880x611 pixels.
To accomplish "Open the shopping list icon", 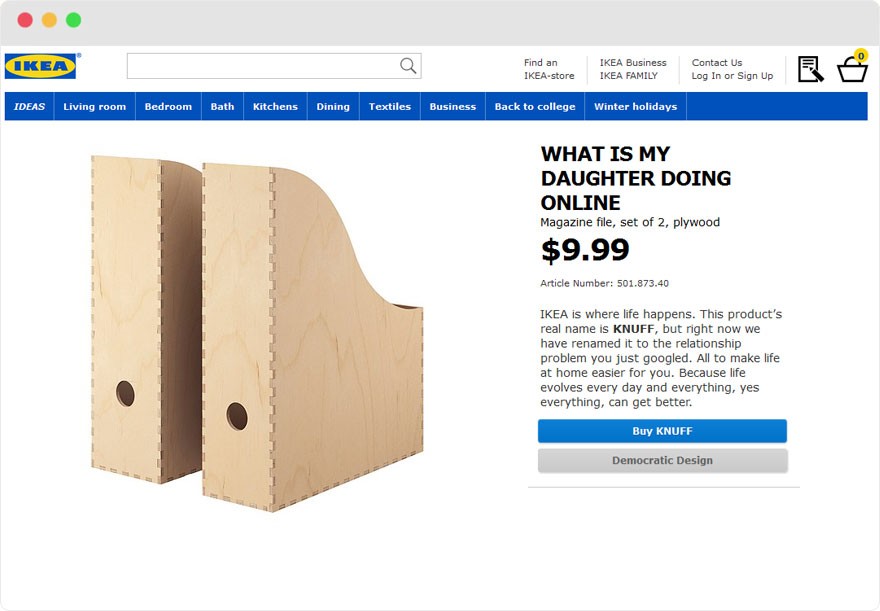I will tap(810, 69).
